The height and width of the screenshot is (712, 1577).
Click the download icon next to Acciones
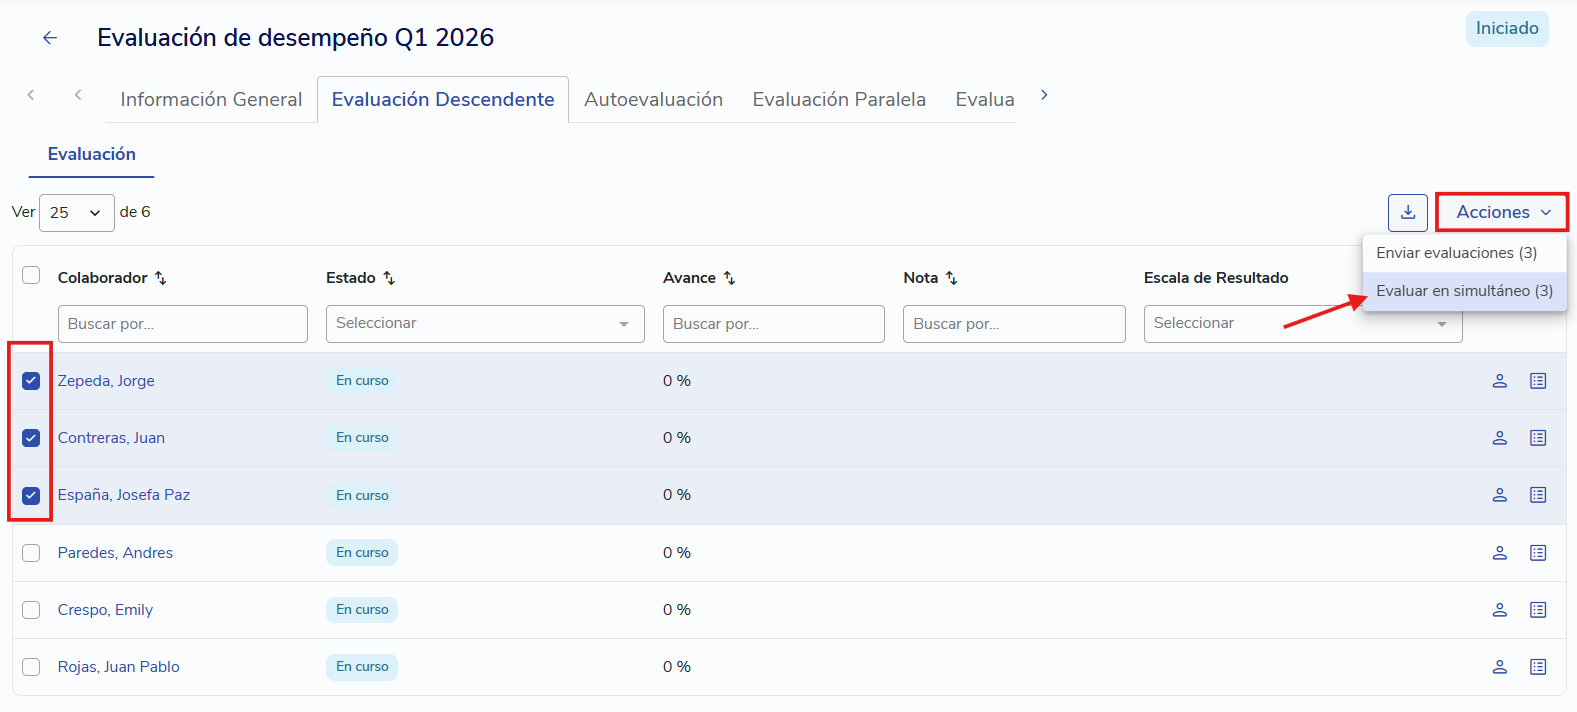coord(1407,212)
